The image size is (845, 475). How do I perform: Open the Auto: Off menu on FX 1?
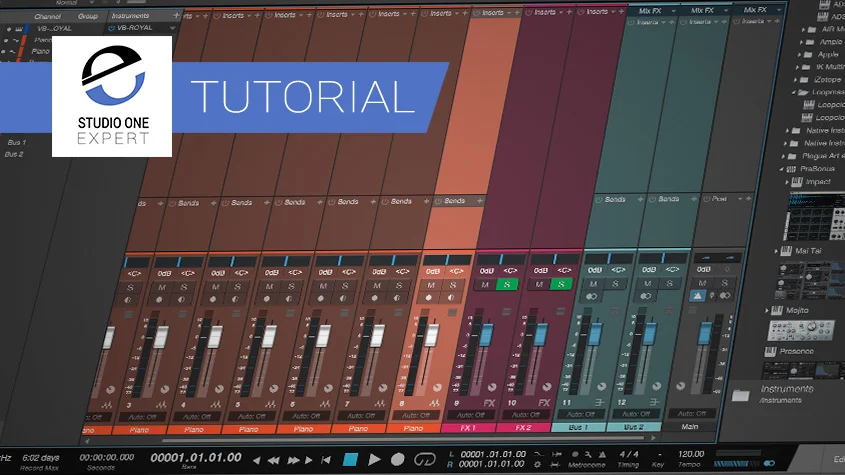[470, 415]
